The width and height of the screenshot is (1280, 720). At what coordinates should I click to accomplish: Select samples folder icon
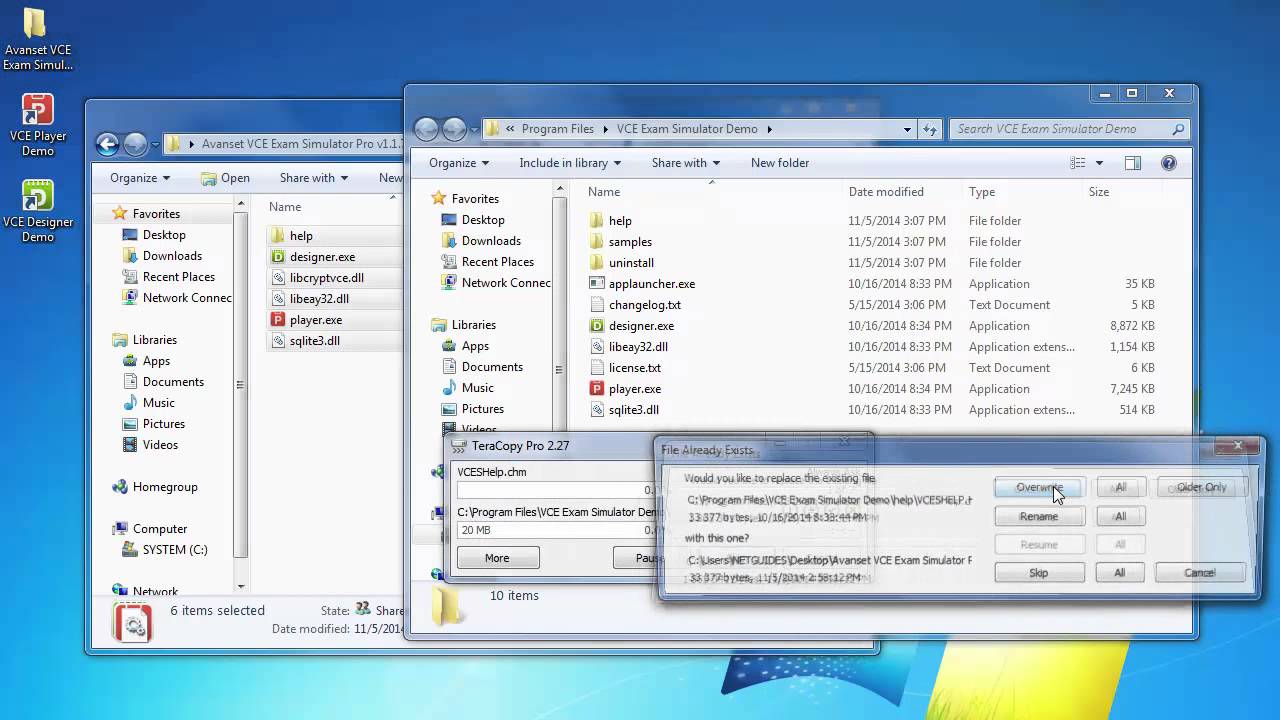[597, 242]
